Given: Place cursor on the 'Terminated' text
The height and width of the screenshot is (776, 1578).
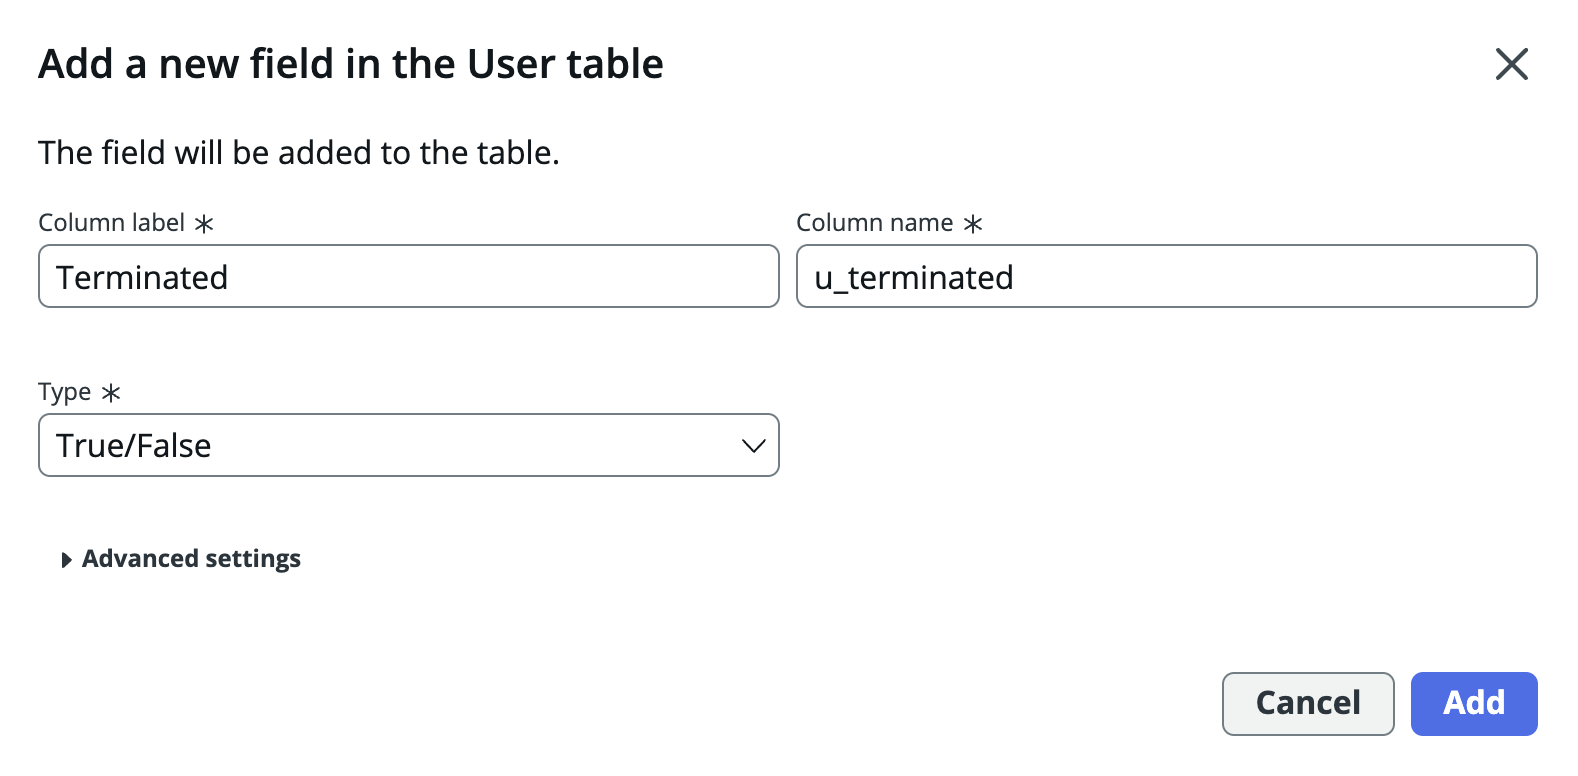Looking at the screenshot, I should [x=142, y=277].
